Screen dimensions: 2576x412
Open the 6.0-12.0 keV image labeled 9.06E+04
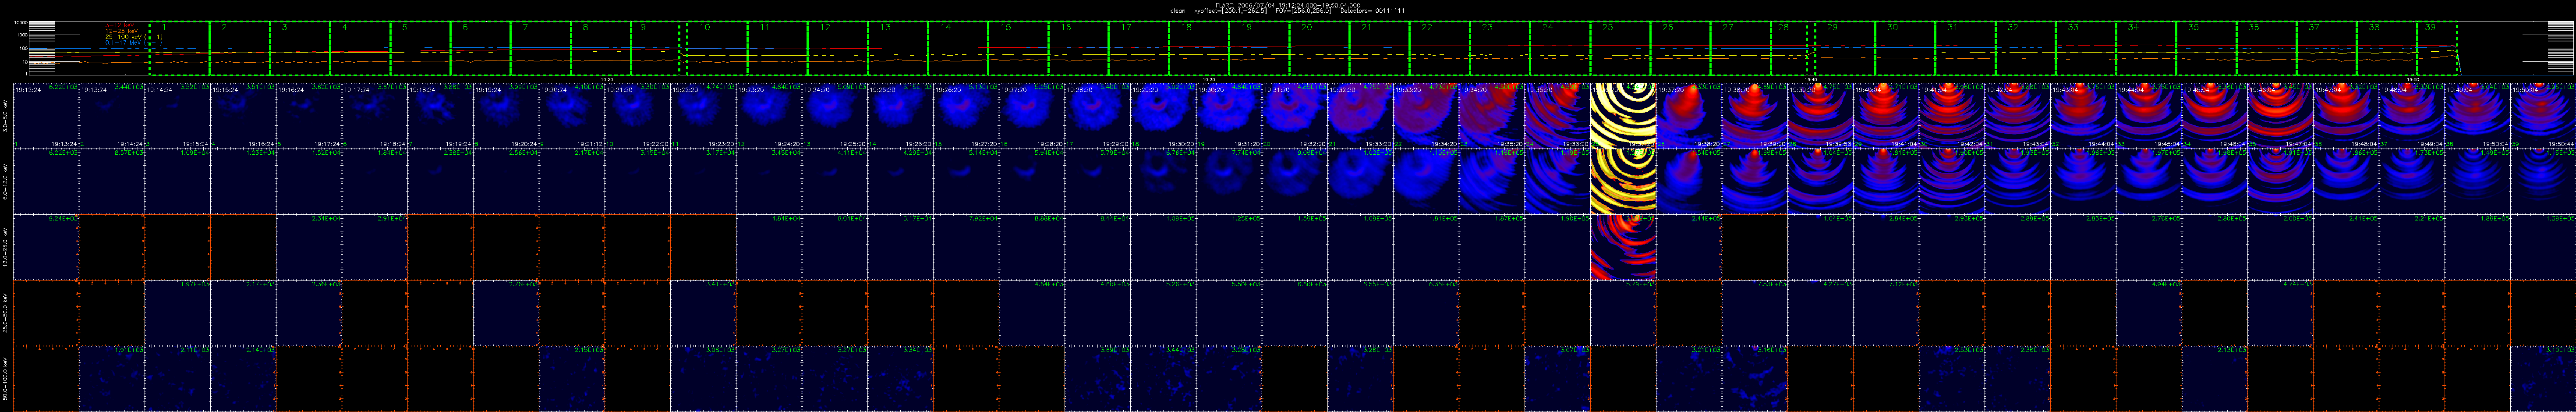click(1295, 182)
